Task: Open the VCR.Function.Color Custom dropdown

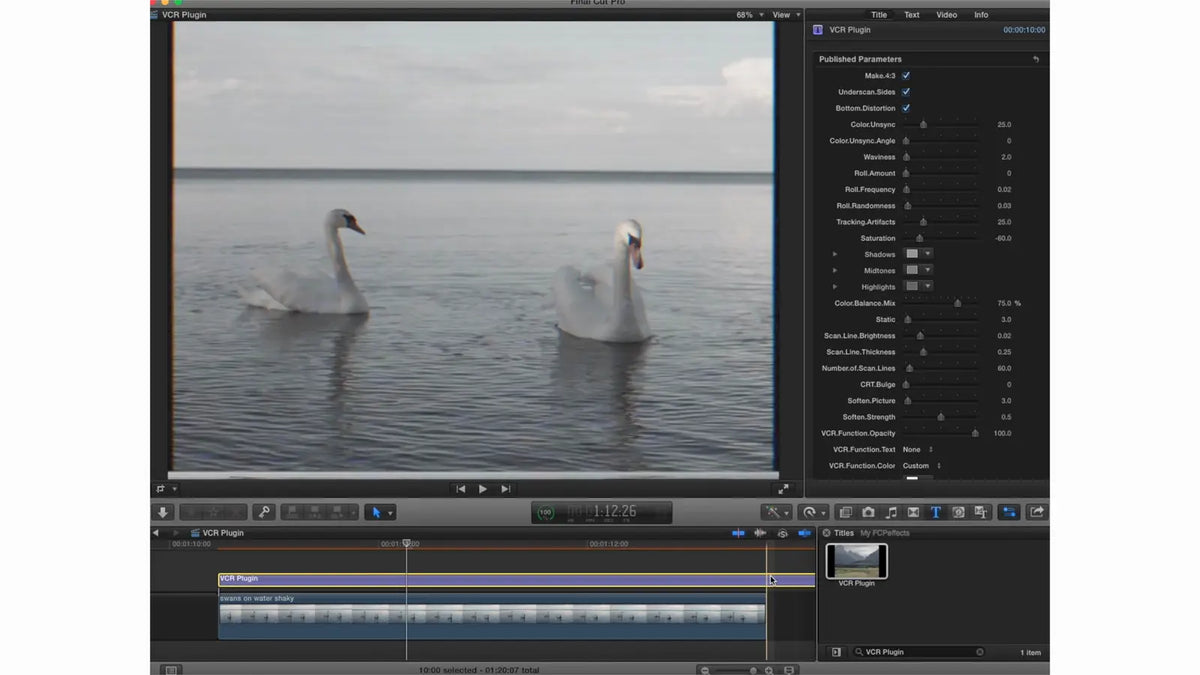Action: pos(922,466)
